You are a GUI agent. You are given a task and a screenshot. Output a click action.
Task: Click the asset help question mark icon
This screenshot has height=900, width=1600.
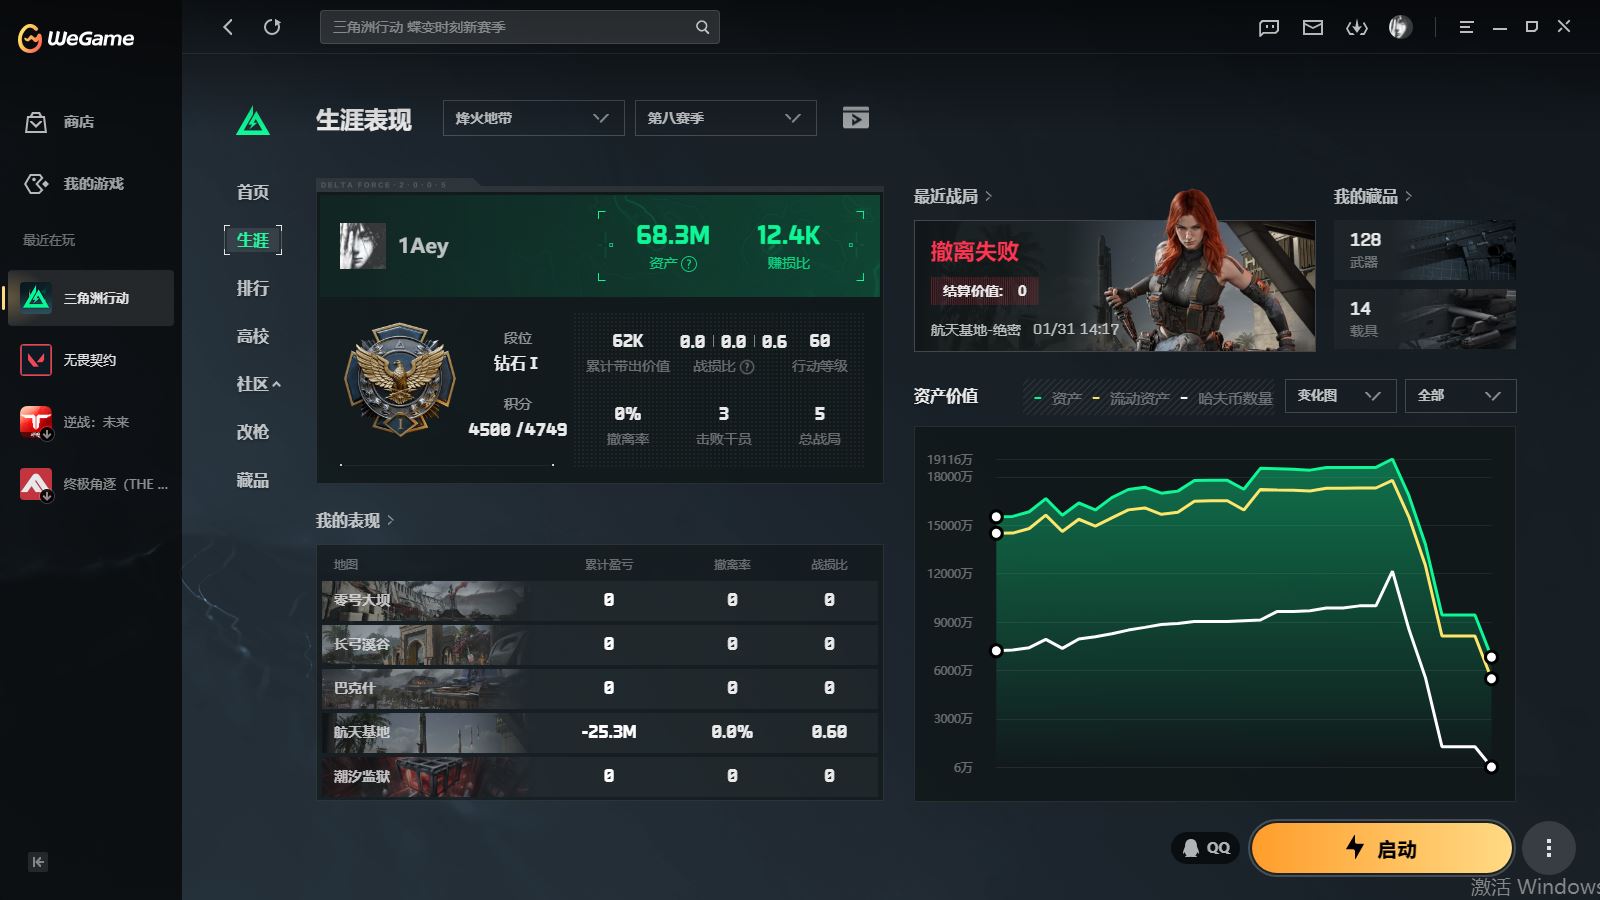click(689, 264)
